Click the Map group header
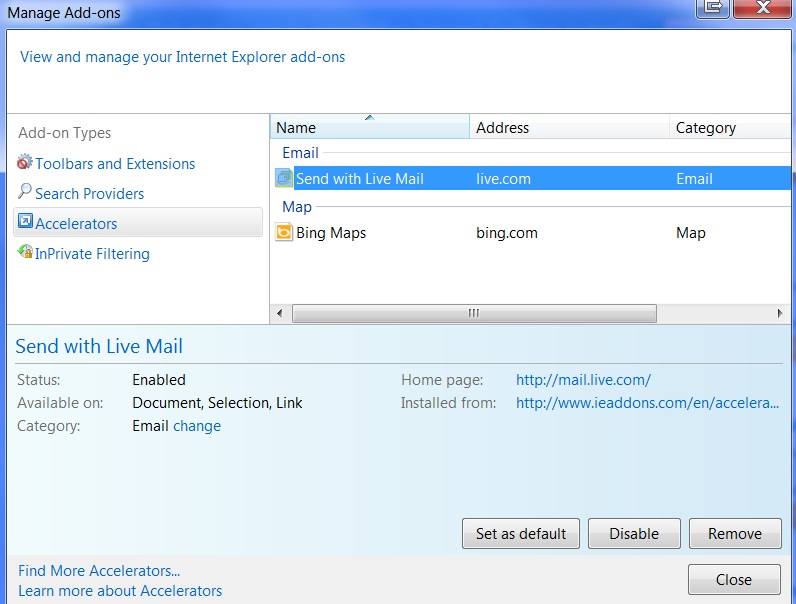 pyautogui.click(x=296, y=207)
